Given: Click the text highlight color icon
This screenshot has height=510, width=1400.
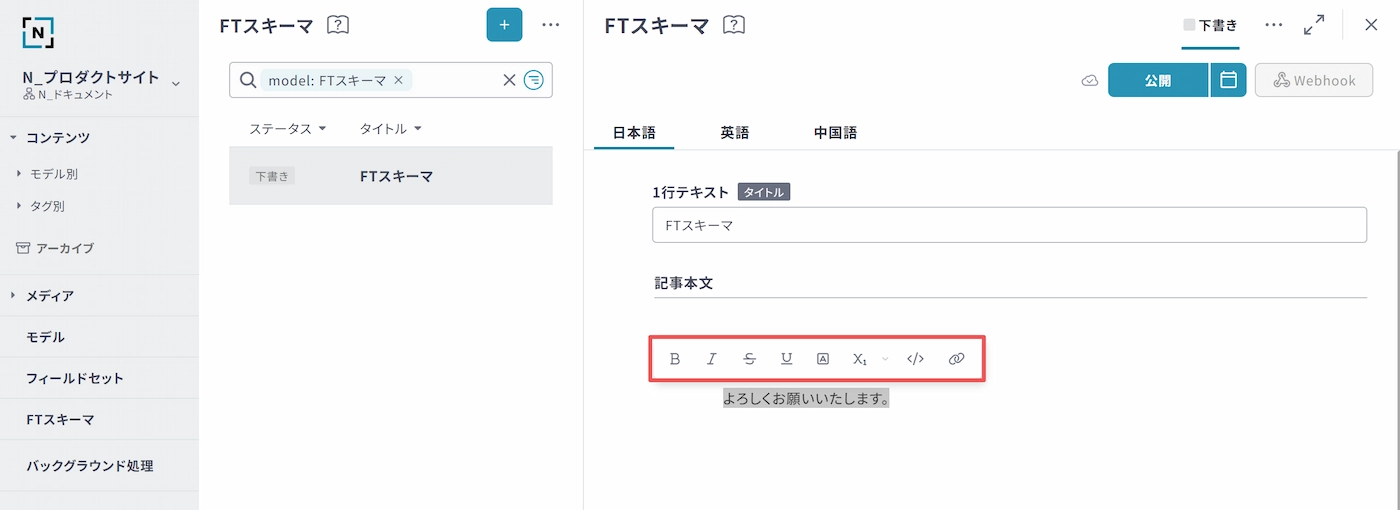Looking at the screenshot, I should click(x=823, y=359).
